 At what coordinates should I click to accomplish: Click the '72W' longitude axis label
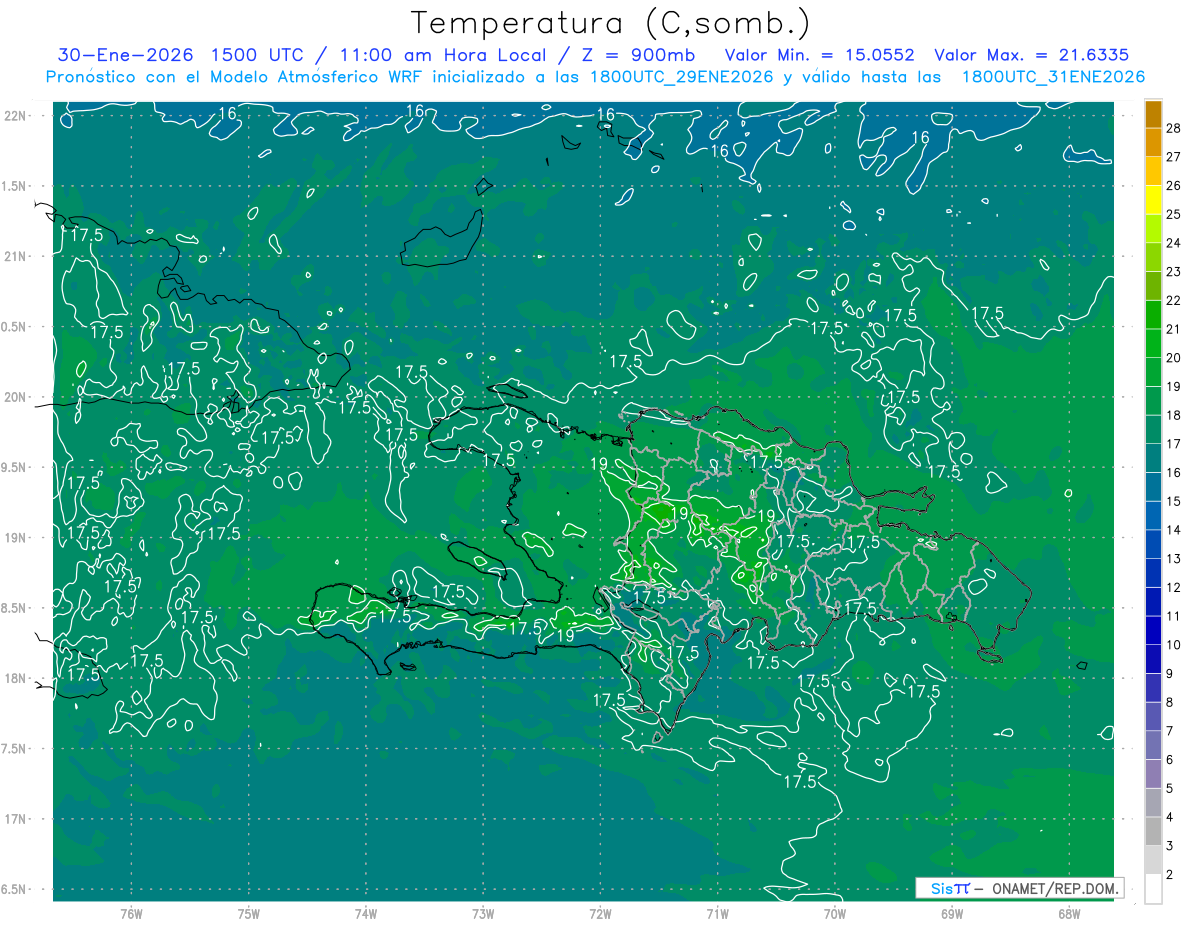pos(600,913)
